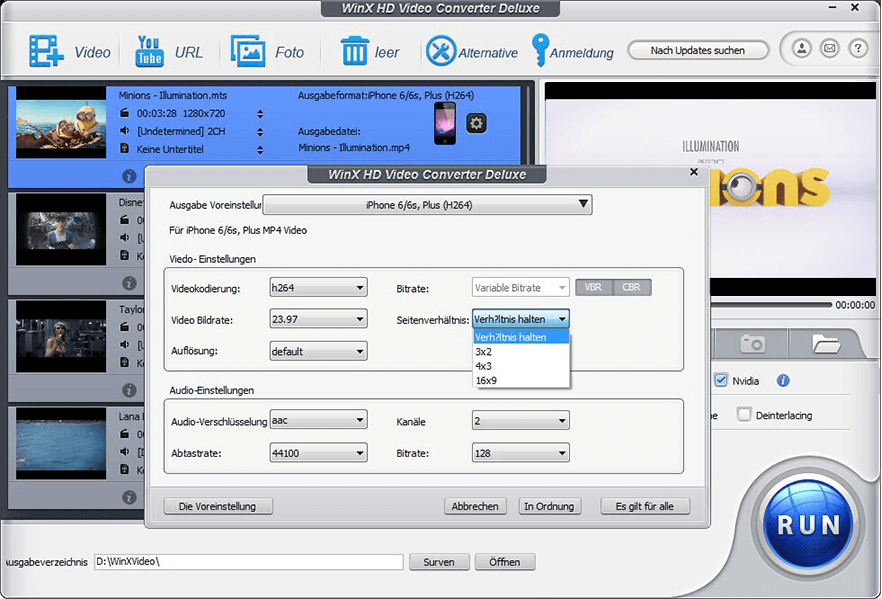Change the Minions subtitle stepper

[260, 150]
